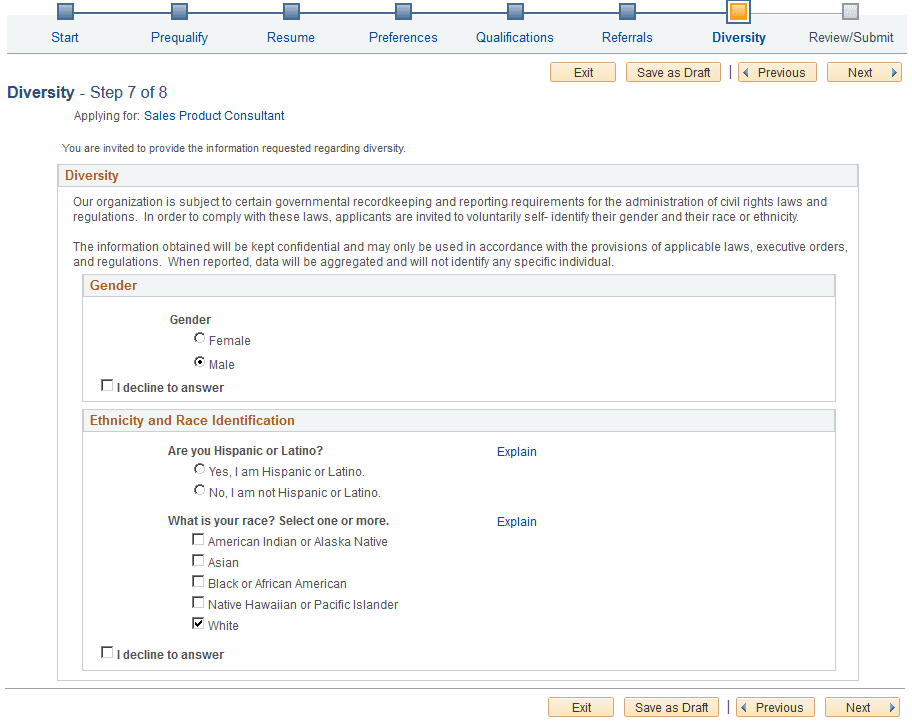Select the Female gender radio button
This screenshot has height=728, width=912.
click(x=199, y=337)
